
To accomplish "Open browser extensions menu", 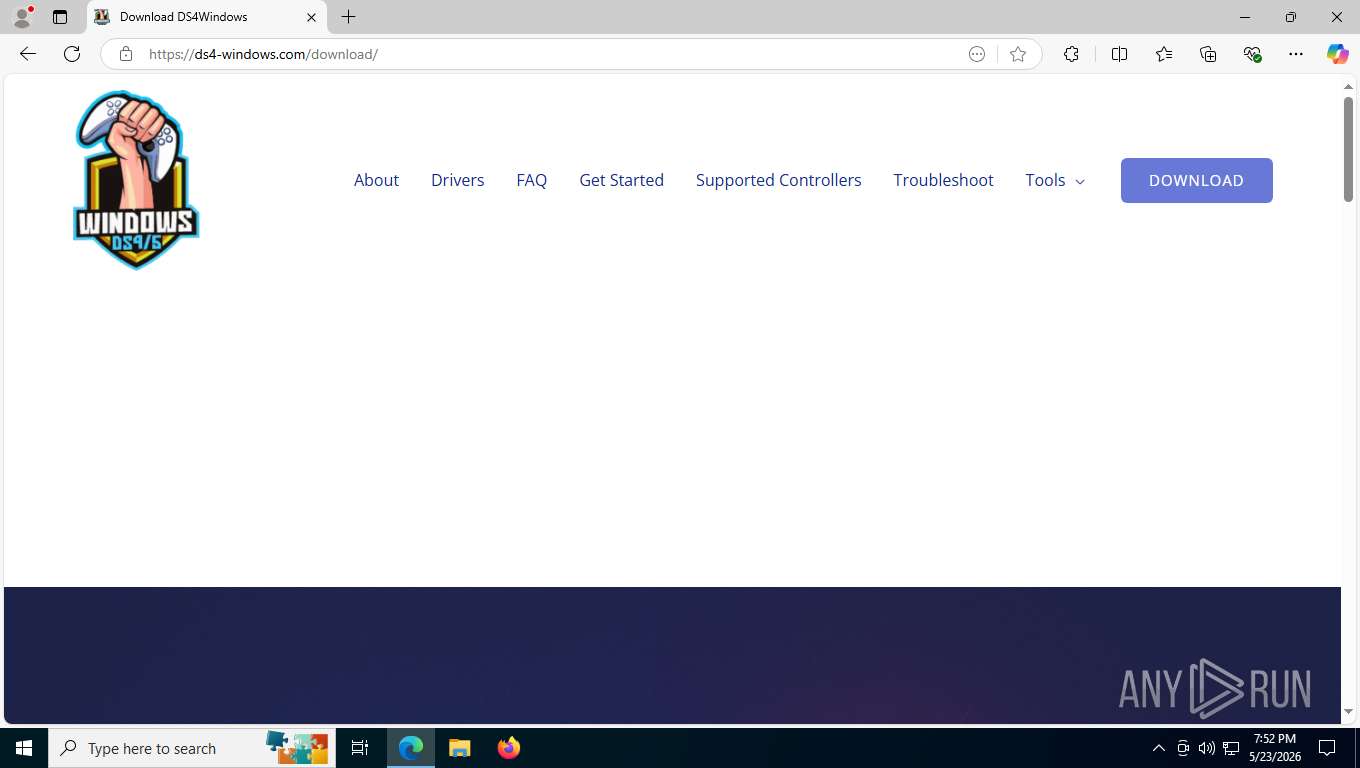I will coord(1071,54).
